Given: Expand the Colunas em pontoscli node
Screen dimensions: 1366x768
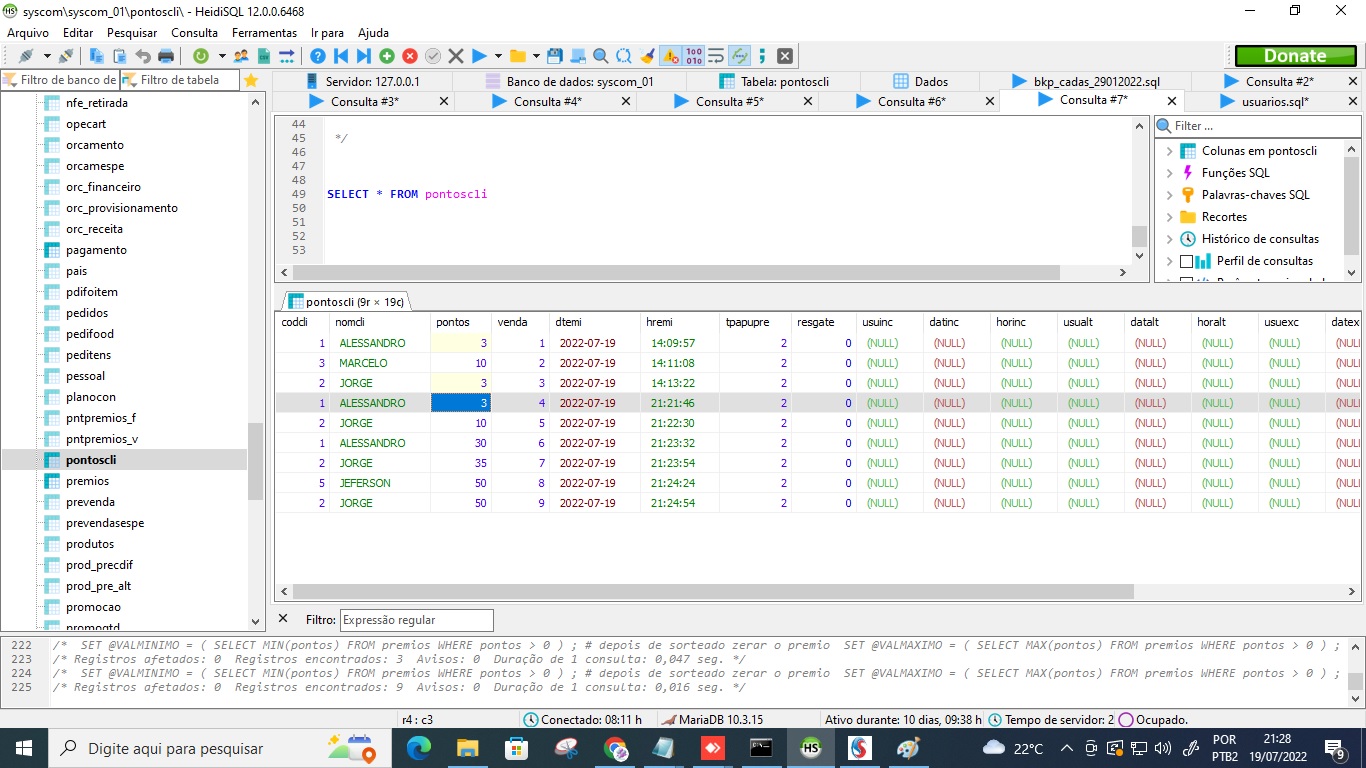Looking at the screenshot, I should click(x=1169, y=151).
